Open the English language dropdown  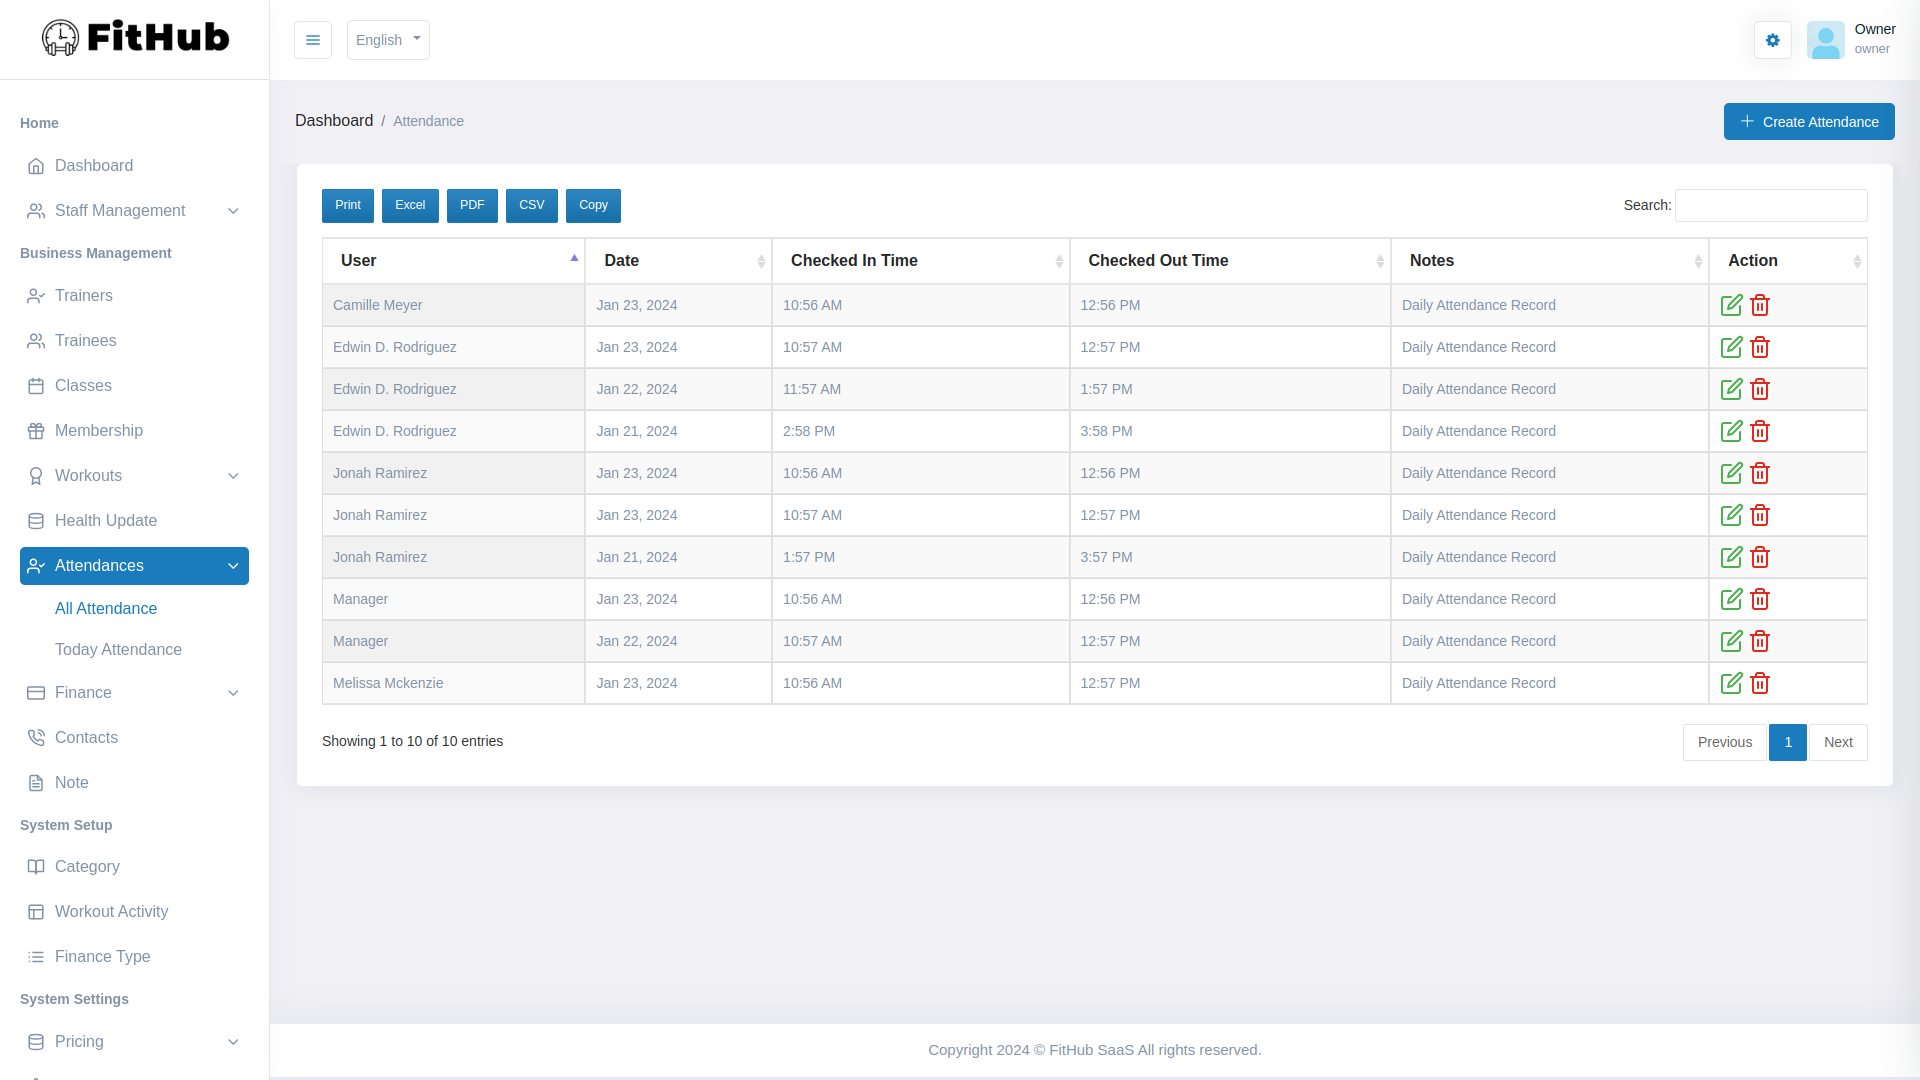[x=388, y=40]
